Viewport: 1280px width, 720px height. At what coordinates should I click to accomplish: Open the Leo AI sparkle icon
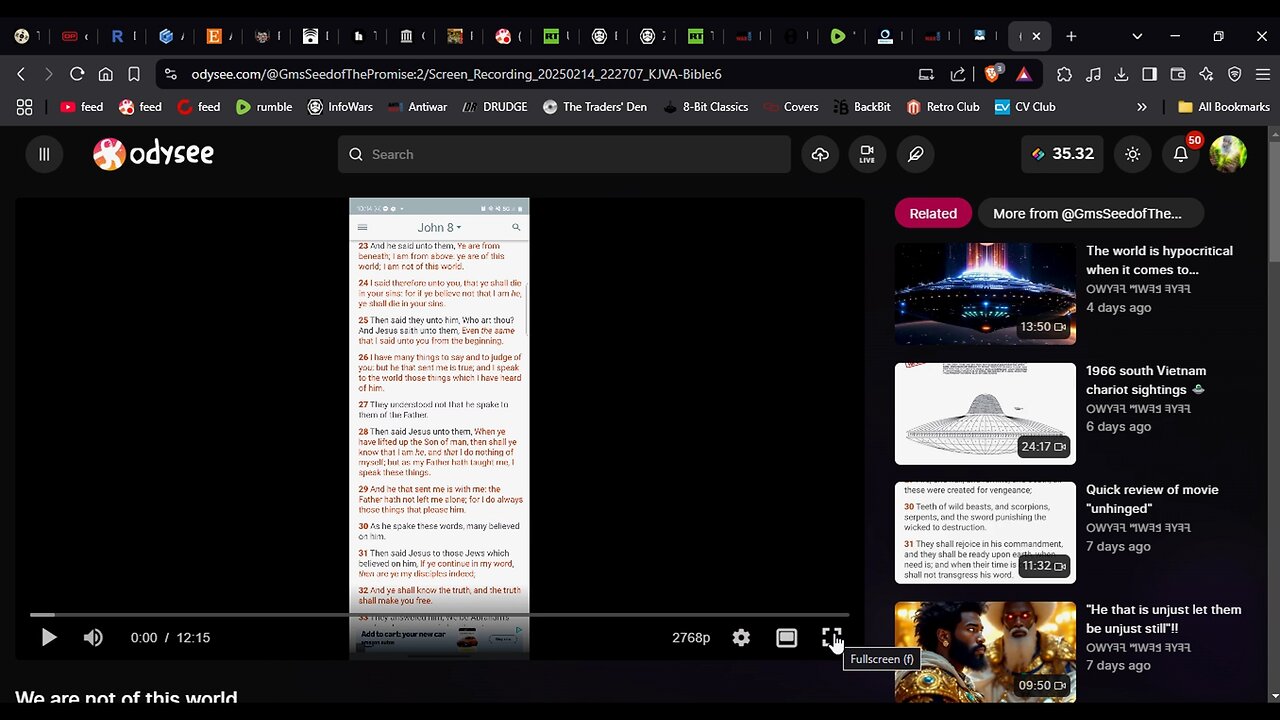pyautogui.click(x=1206, y=74)
